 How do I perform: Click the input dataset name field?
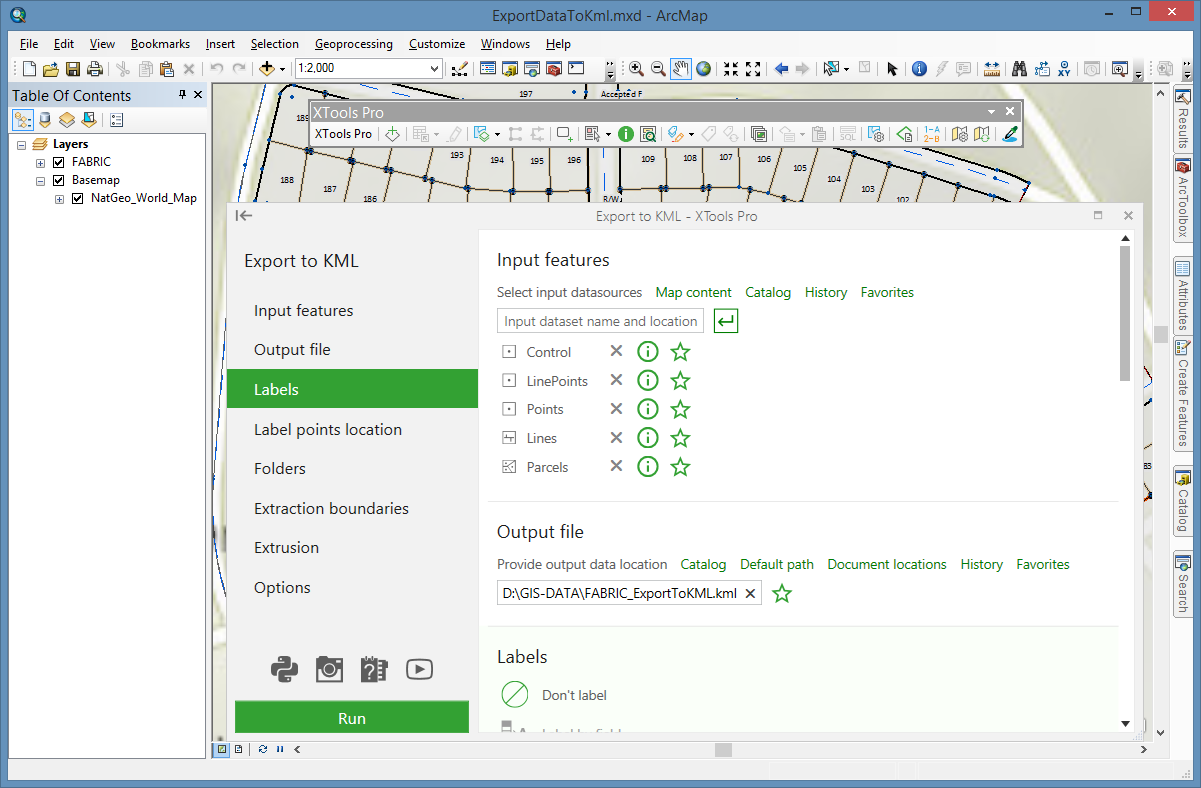click(600, 321)
